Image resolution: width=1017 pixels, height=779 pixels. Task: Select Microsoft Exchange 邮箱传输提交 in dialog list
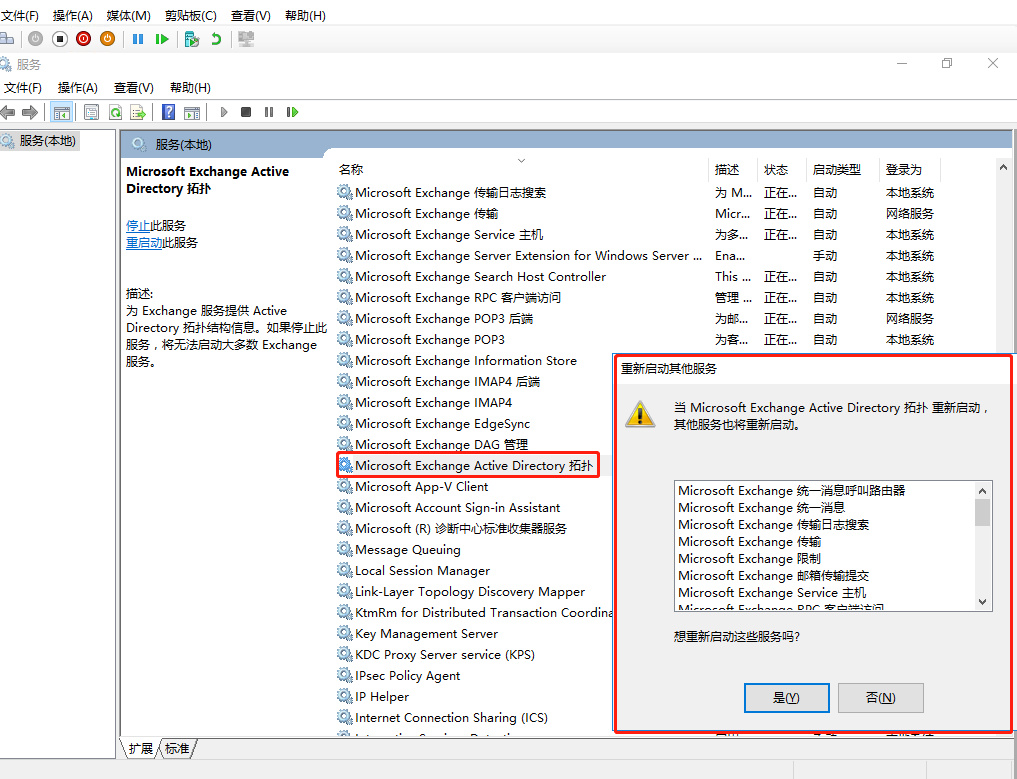click(x=773, y=575)
